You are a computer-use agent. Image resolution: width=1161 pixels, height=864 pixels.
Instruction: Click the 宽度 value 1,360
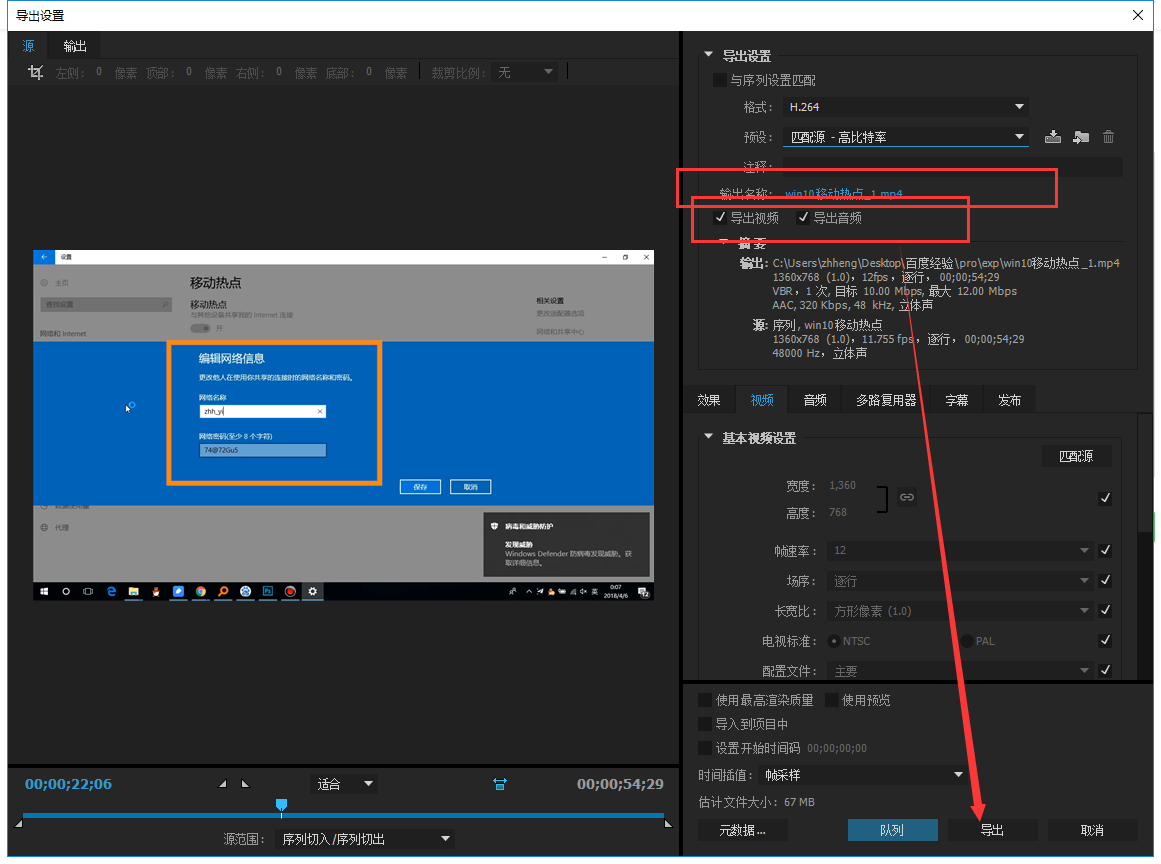point(843,485)
